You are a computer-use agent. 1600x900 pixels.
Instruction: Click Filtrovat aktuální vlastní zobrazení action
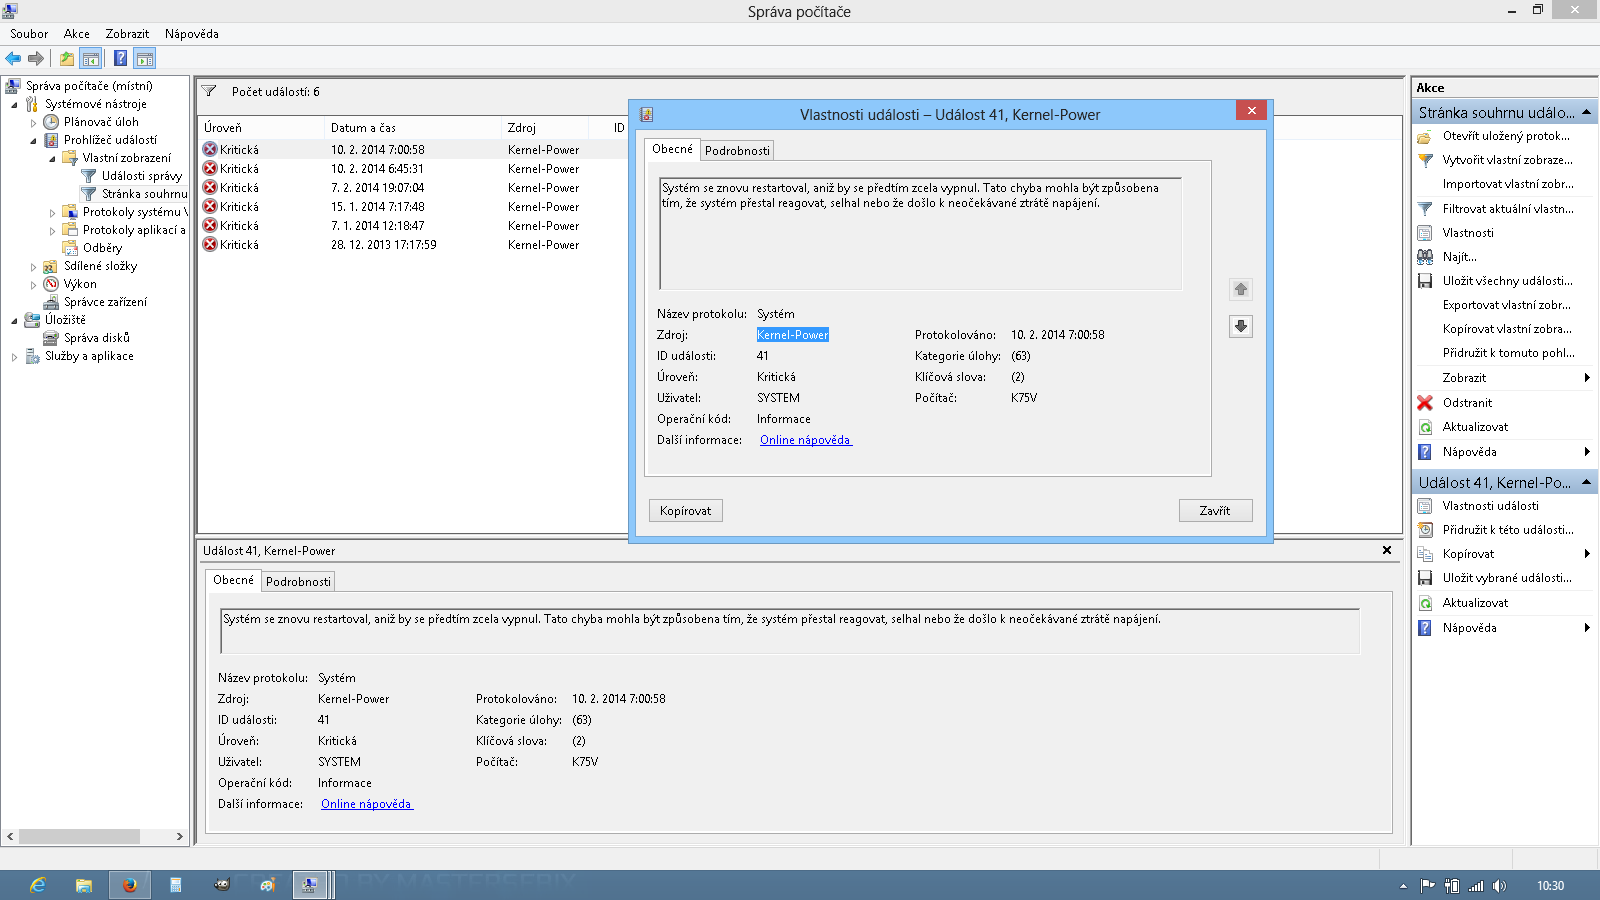tap(1507, 209)
